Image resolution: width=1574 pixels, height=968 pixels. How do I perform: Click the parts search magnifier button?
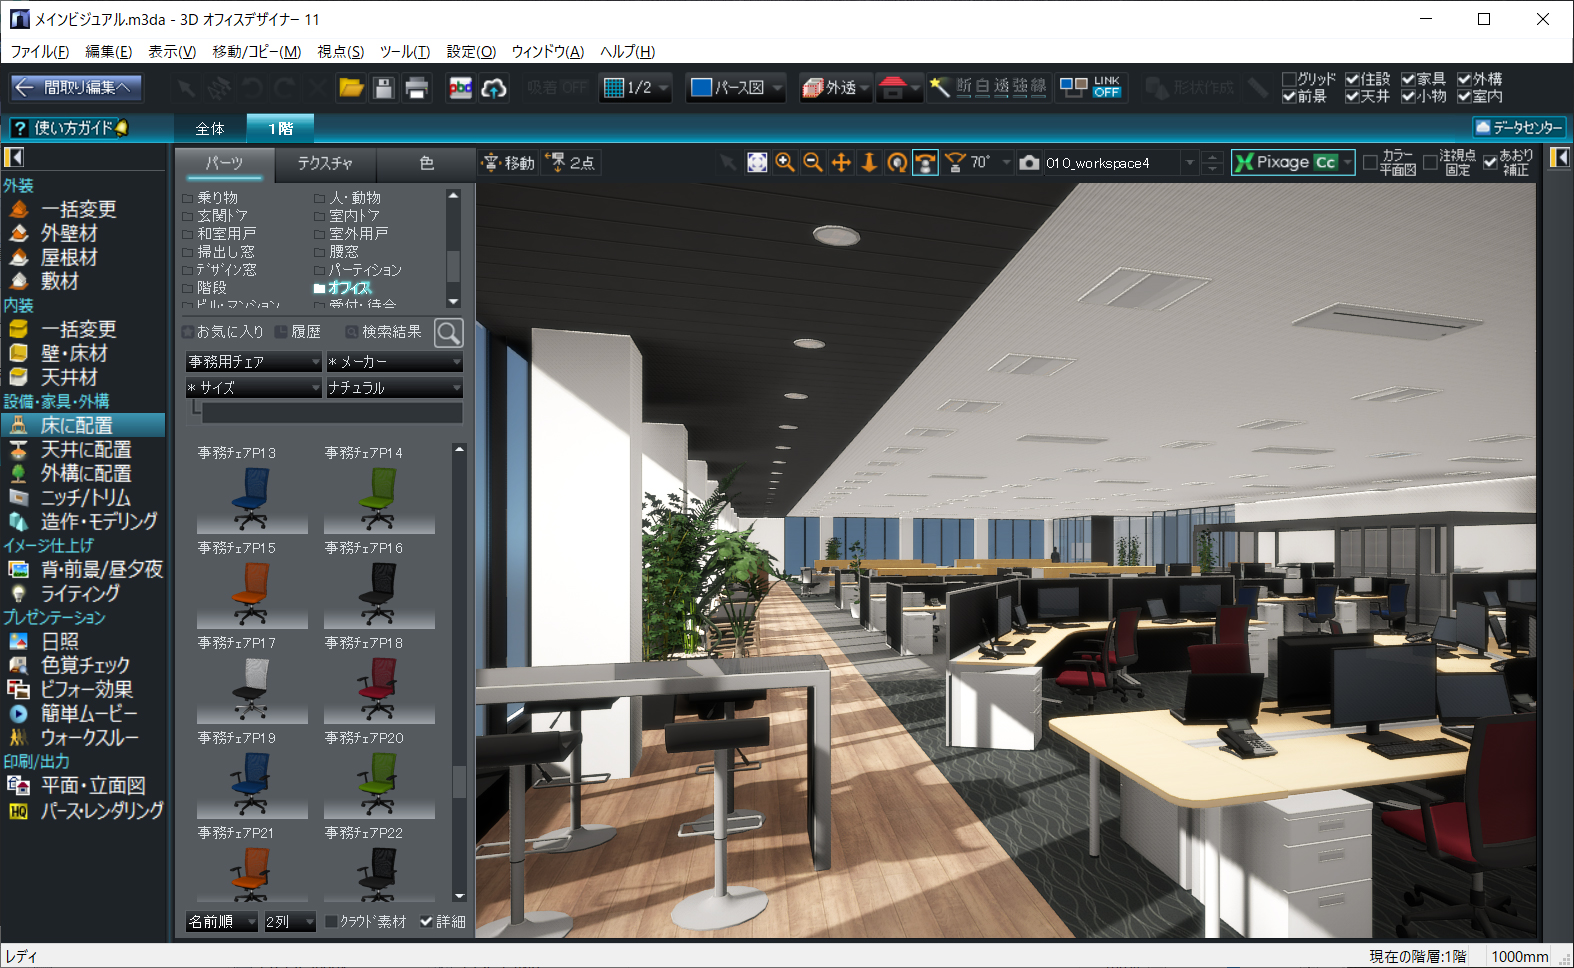point(449,332)
